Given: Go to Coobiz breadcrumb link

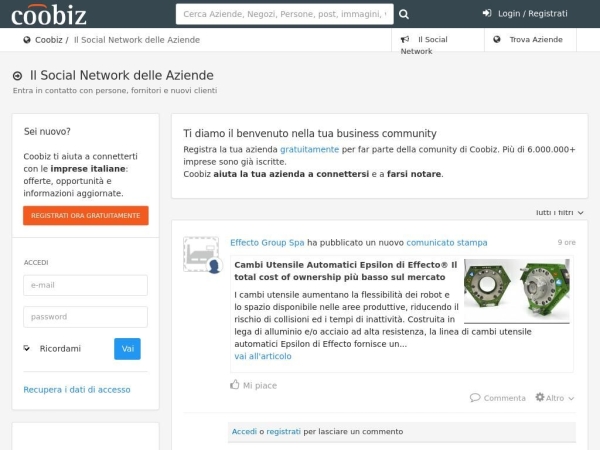Looking at the screenshot, I should [x=49, y=40].
